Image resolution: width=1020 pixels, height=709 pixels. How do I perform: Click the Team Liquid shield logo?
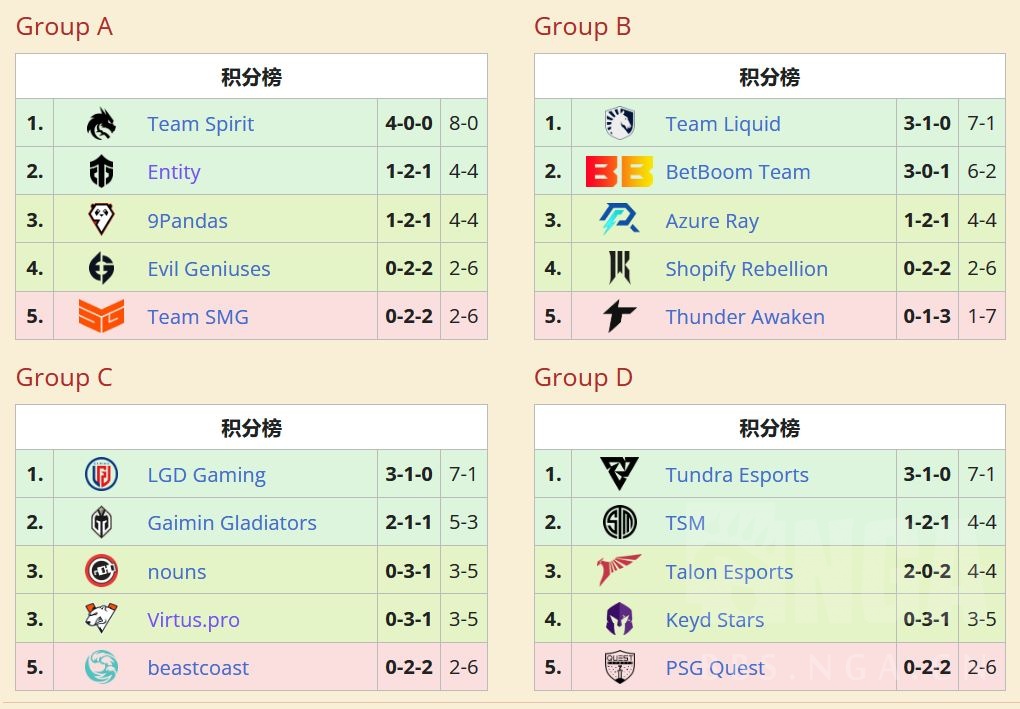[619, 124]
